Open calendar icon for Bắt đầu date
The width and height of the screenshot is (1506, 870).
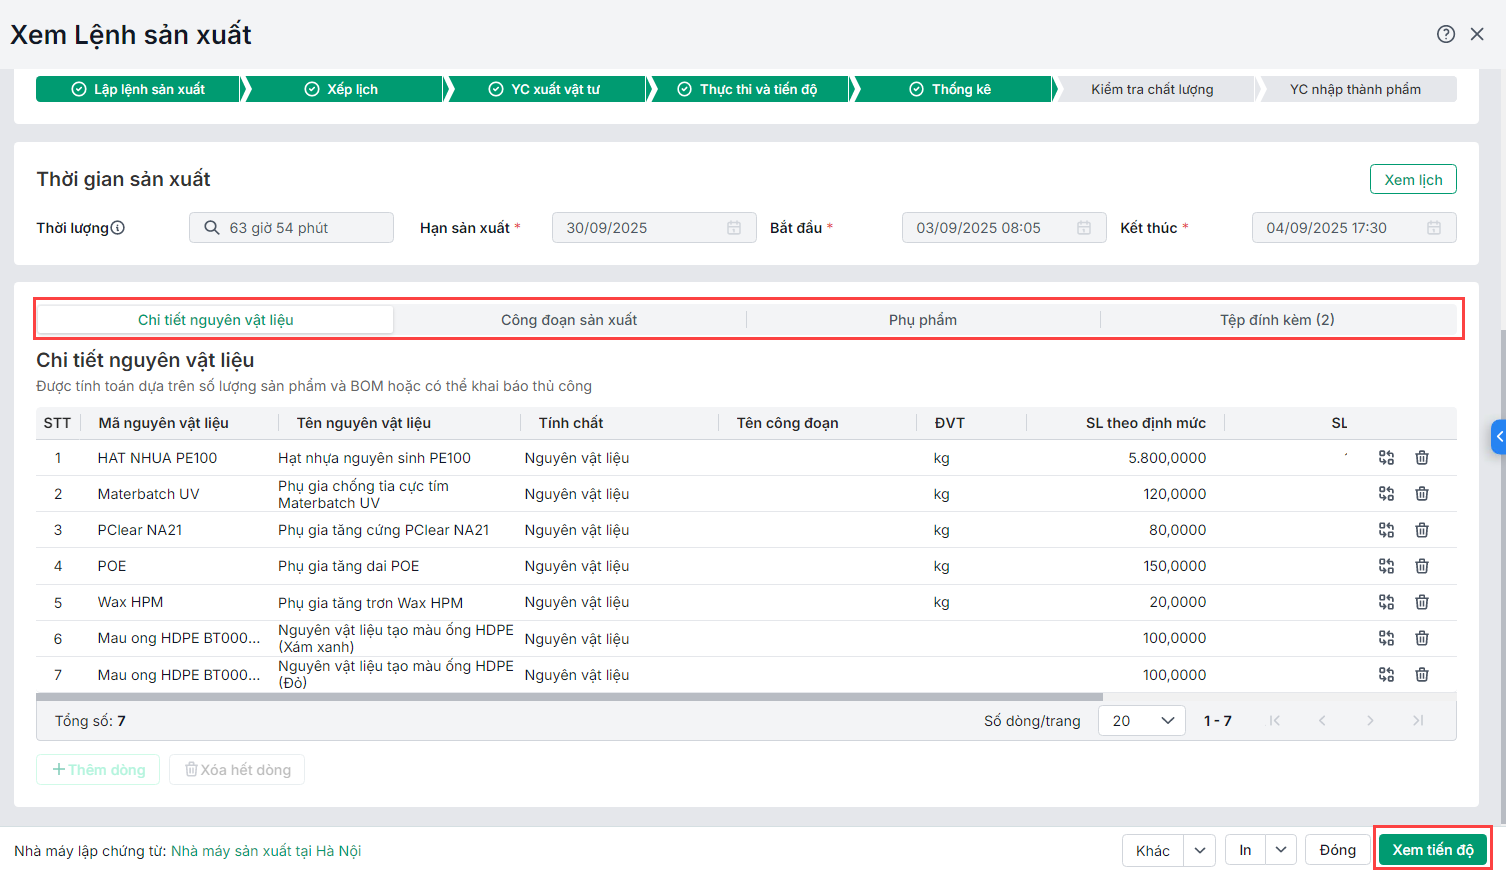[x=1084, y=228]
